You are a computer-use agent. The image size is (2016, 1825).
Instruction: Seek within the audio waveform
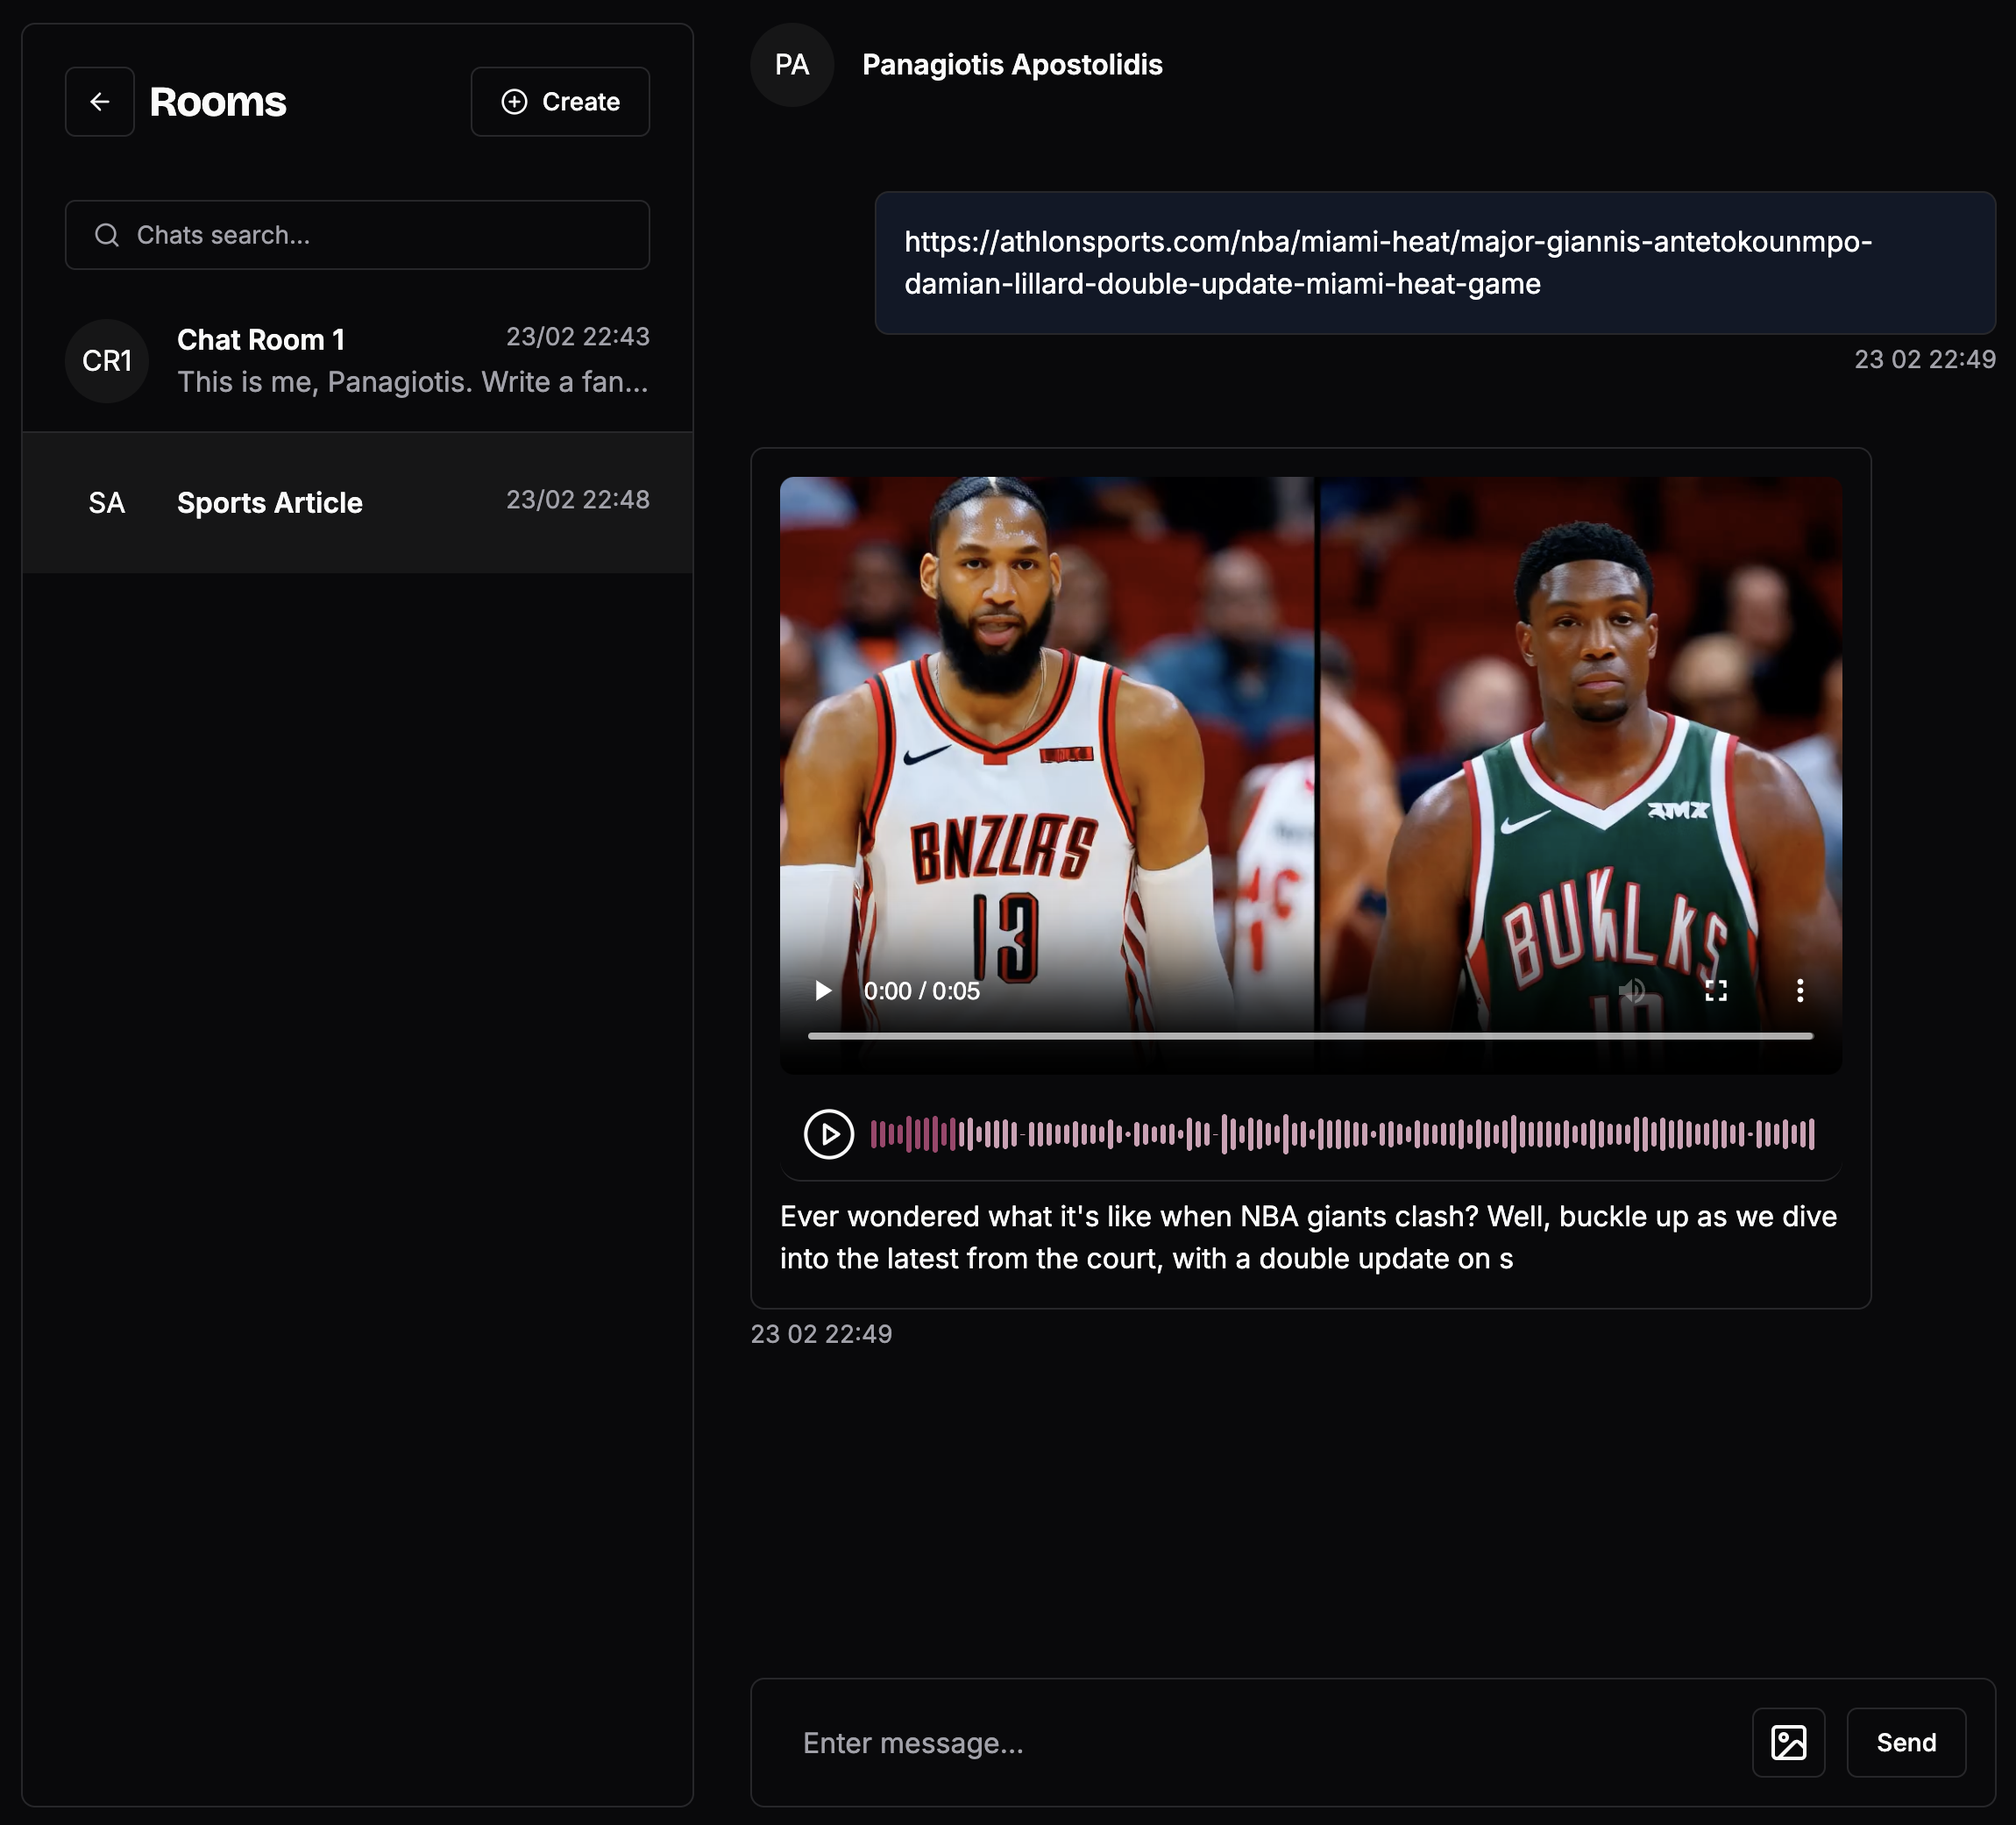(1342, 1134)
